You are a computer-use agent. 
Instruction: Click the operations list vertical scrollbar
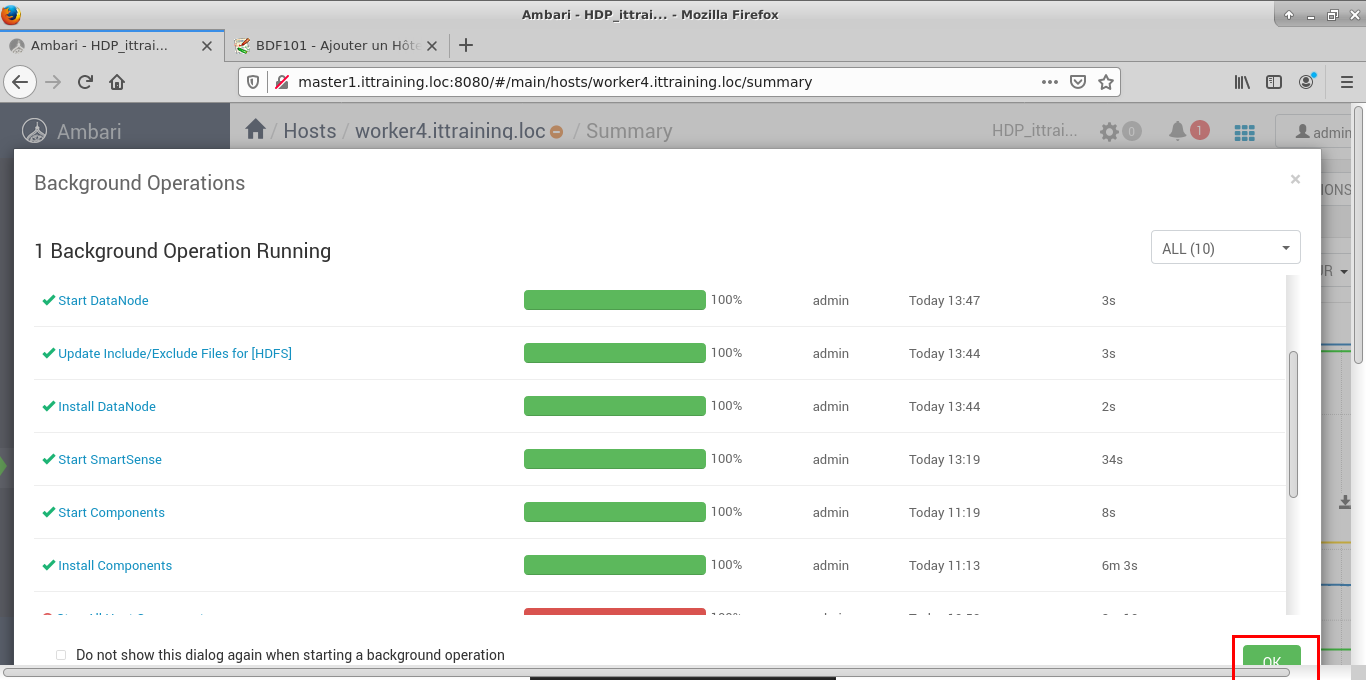click(x=1293, y=423)
